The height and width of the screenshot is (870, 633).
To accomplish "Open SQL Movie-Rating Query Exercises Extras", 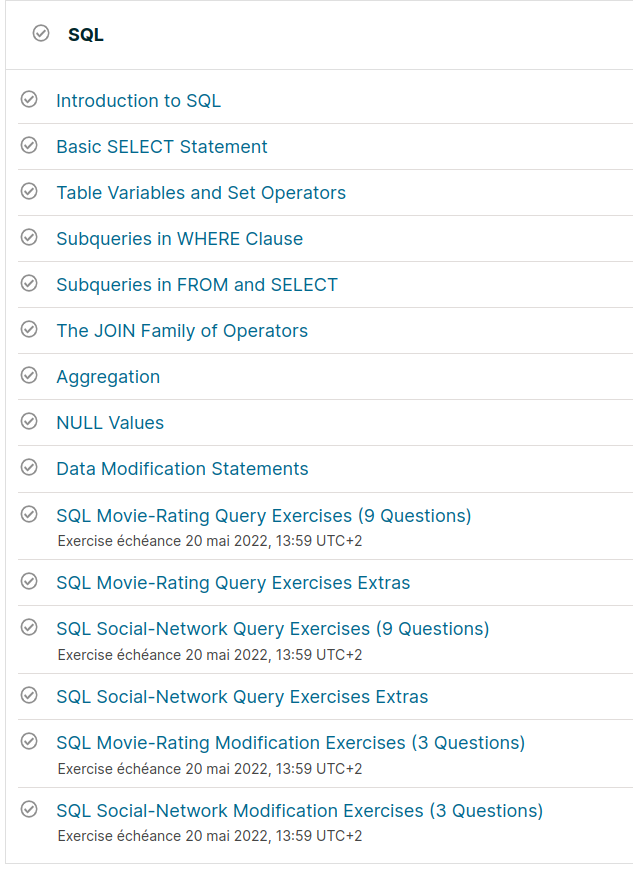I will click(x=233, y=583).
